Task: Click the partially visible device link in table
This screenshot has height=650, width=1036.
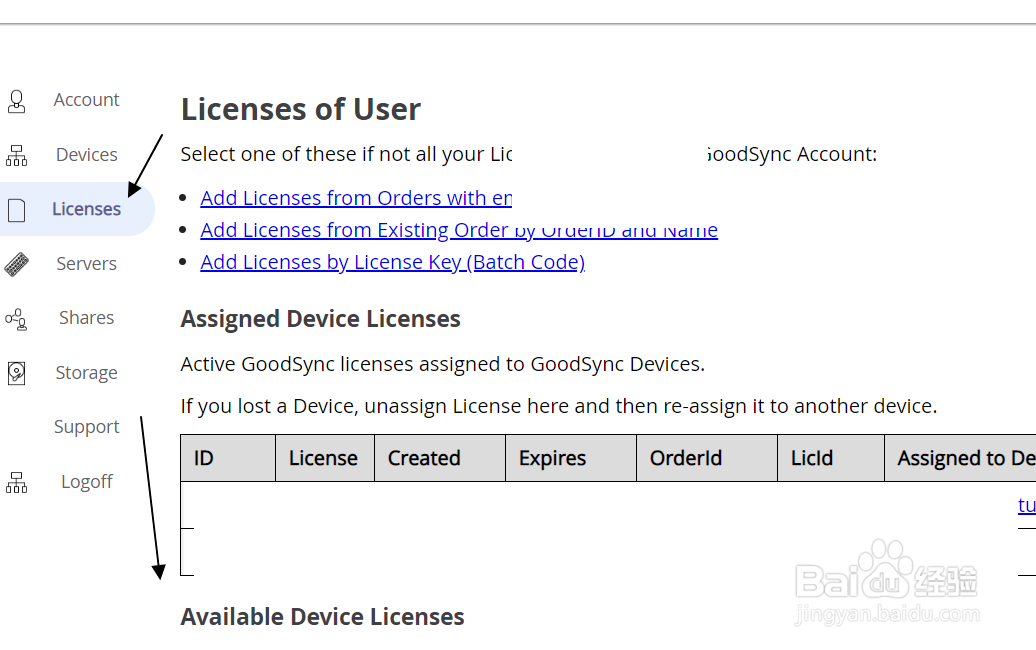Action: coord(1026,505)
